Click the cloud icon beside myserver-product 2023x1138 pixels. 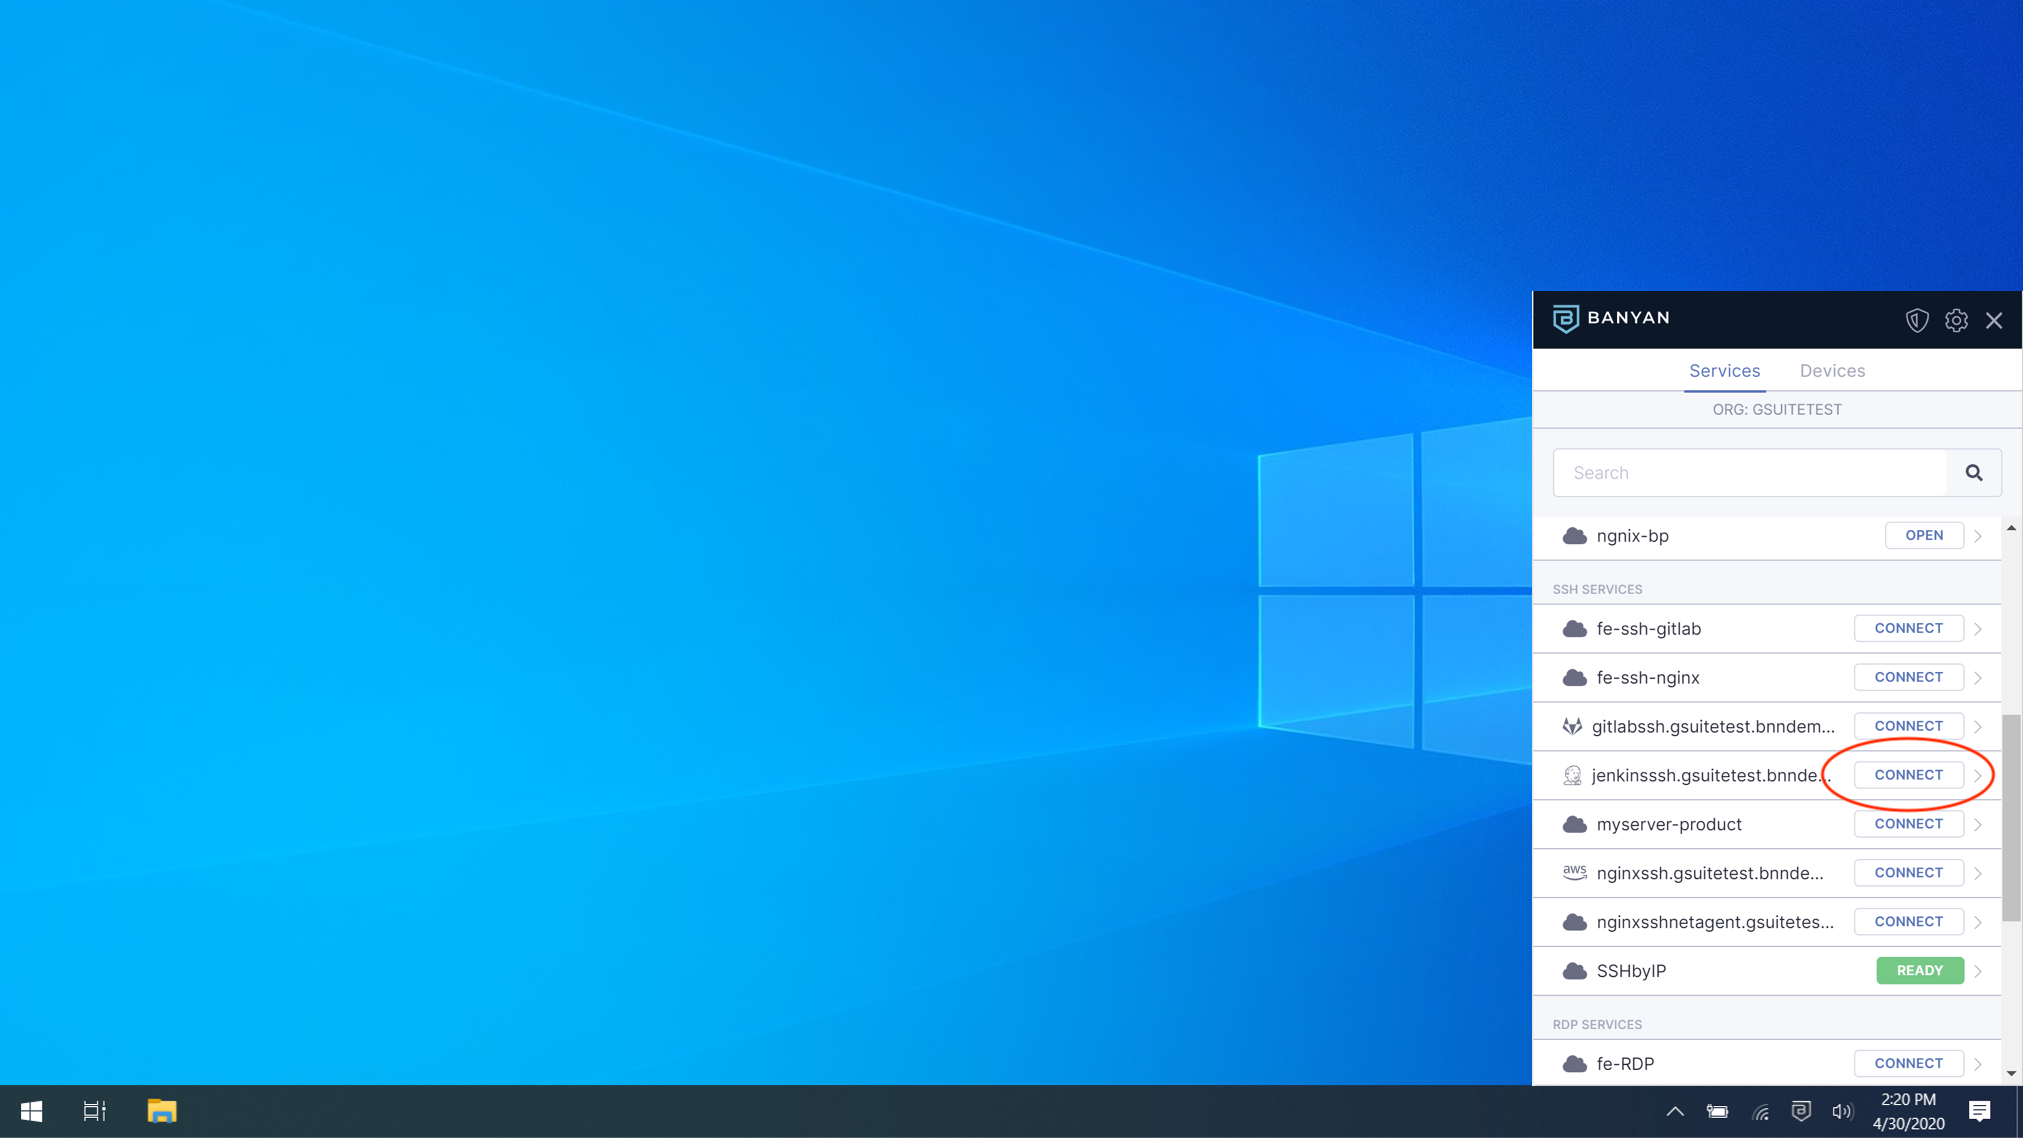[x=1574, y=825]
